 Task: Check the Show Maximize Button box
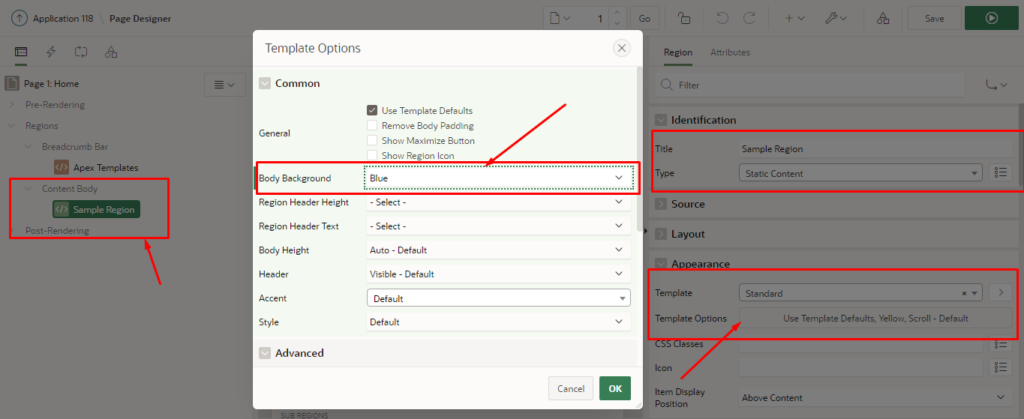372,141
